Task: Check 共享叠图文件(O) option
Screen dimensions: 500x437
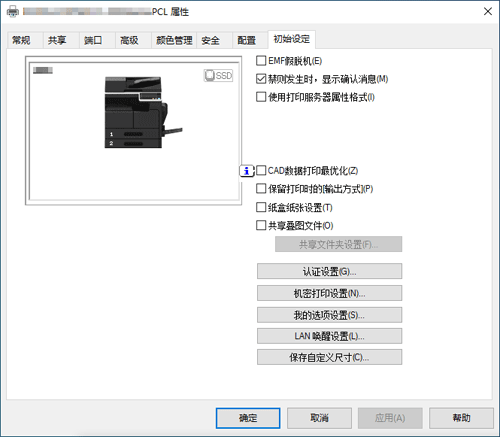Action: (x=261, y=225)
